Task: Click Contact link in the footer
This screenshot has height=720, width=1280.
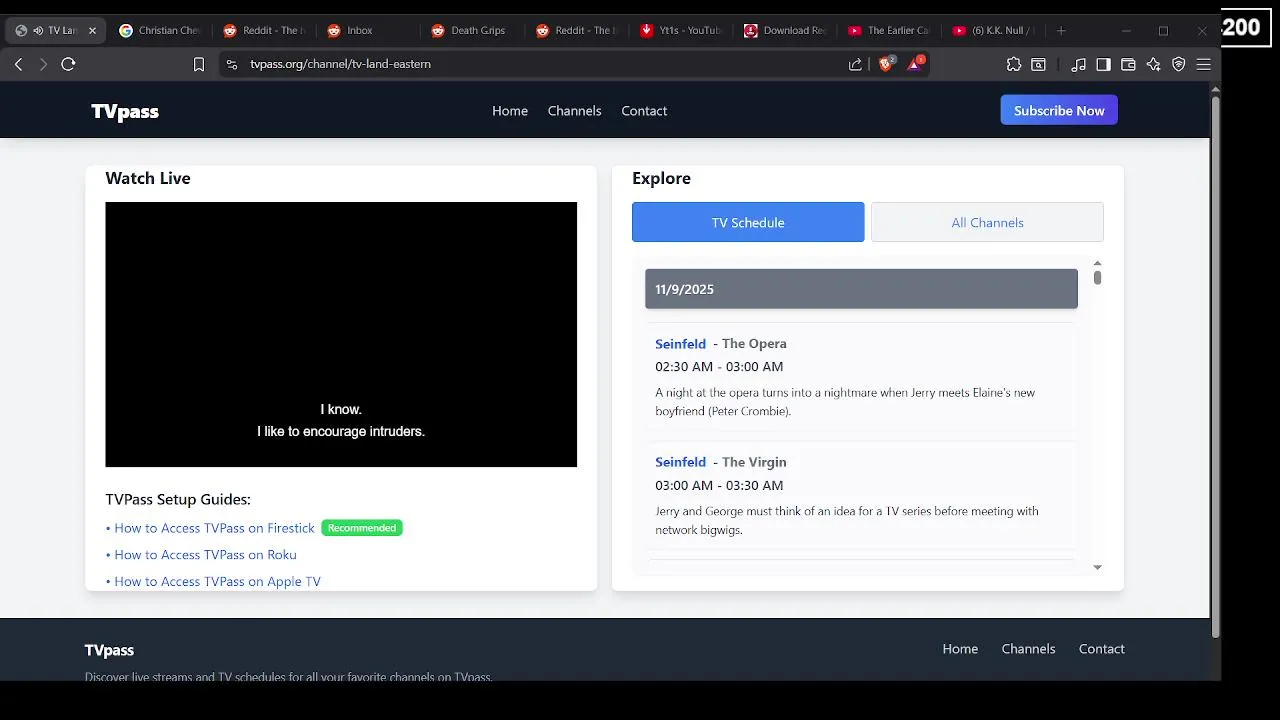Action: (1101, 649)
